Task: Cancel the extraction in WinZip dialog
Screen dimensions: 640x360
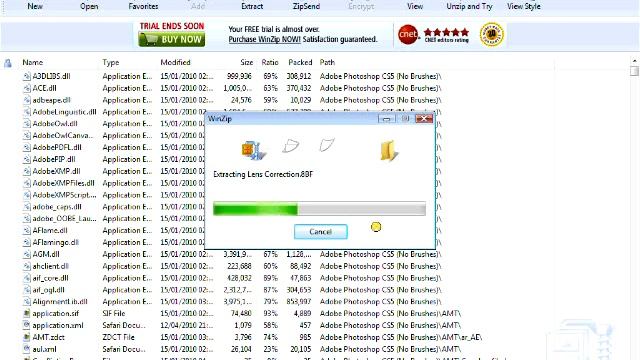Action: click(x=320, y=231)
